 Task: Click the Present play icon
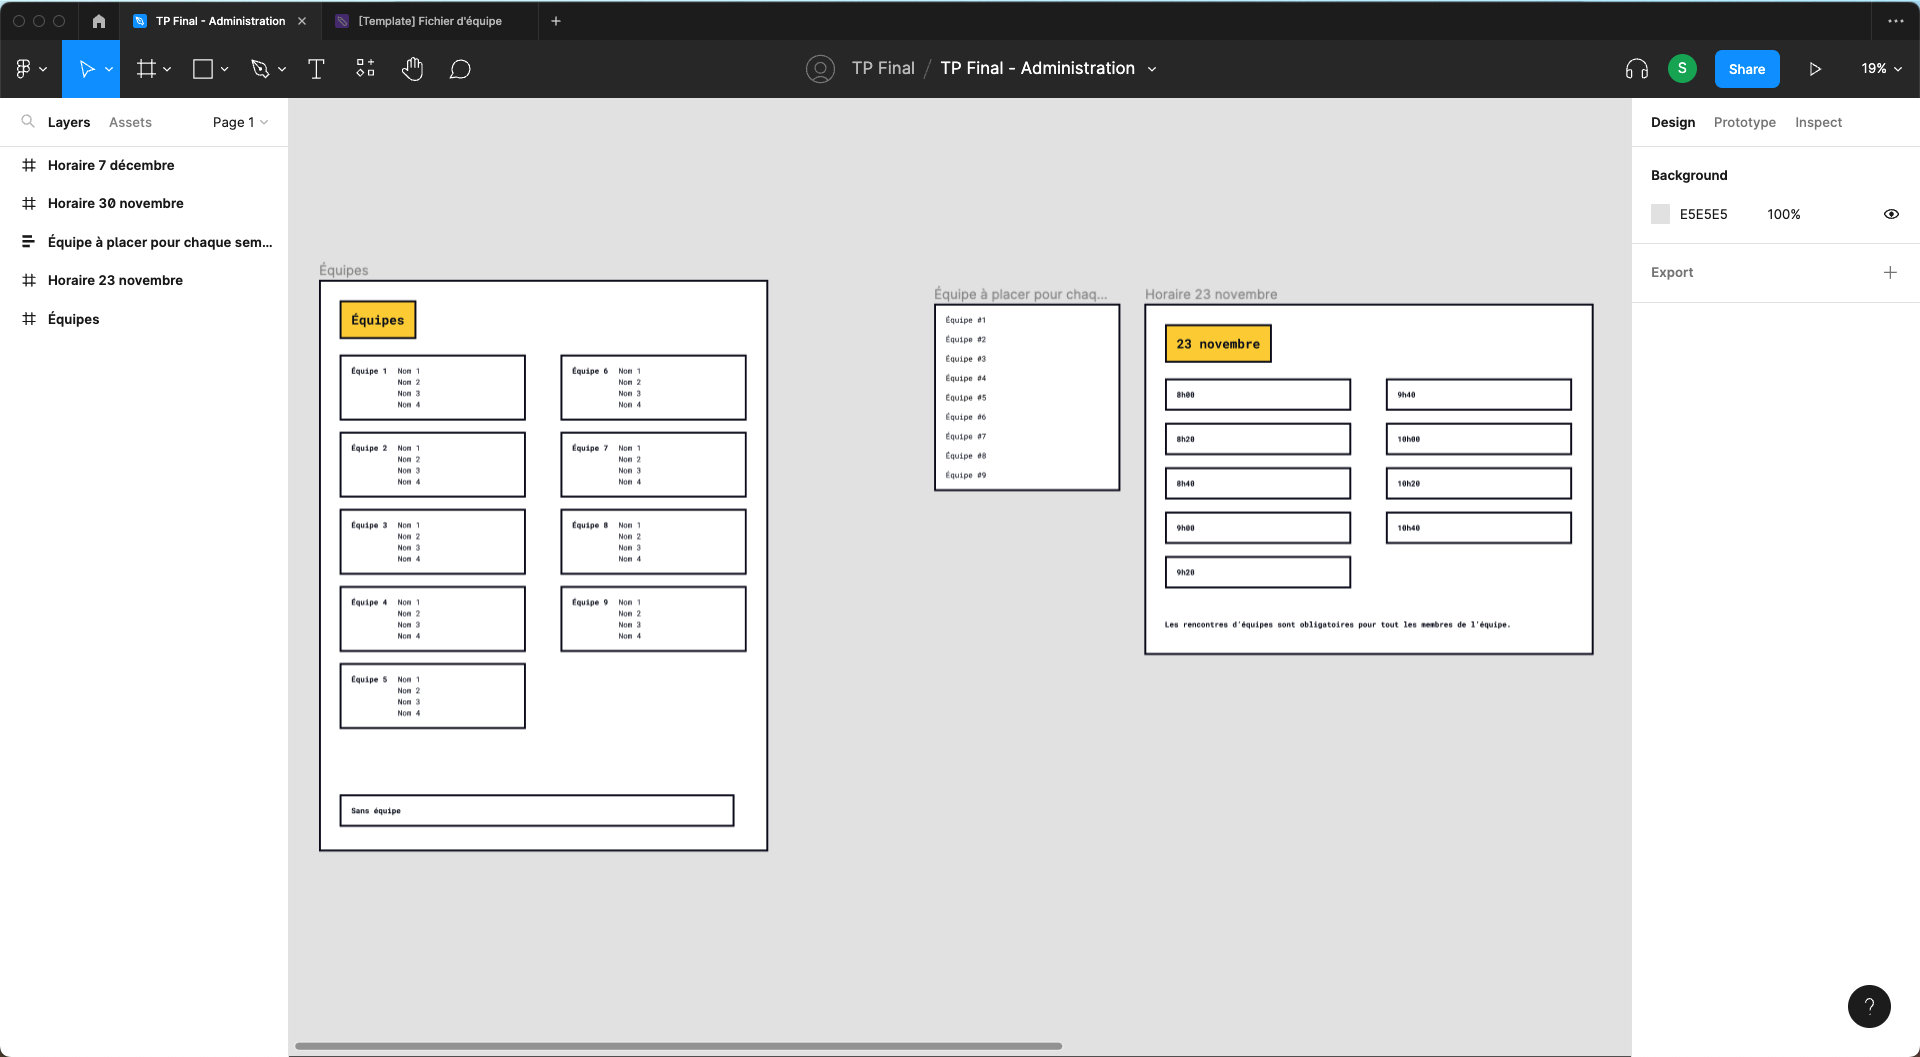pos(1815,69)
